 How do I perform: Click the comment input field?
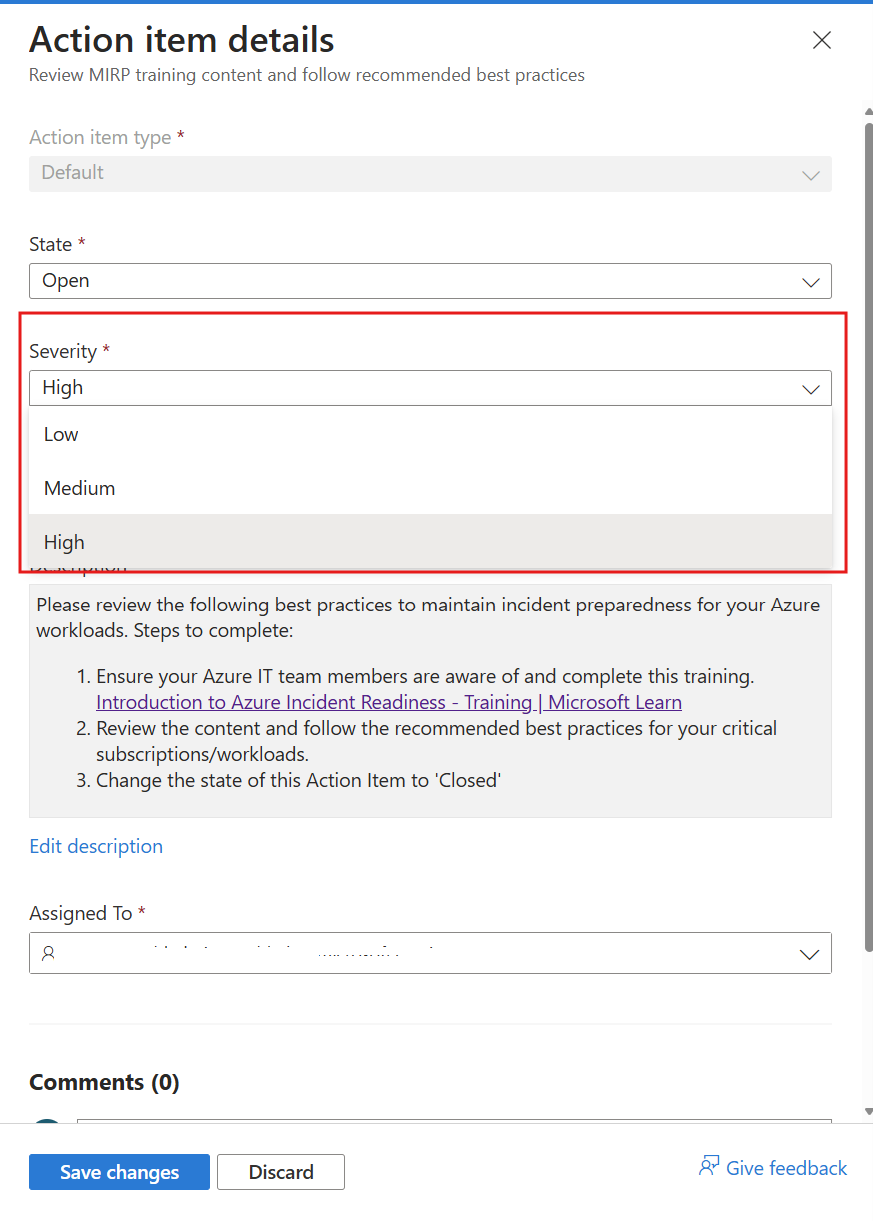coord(454,1121)
